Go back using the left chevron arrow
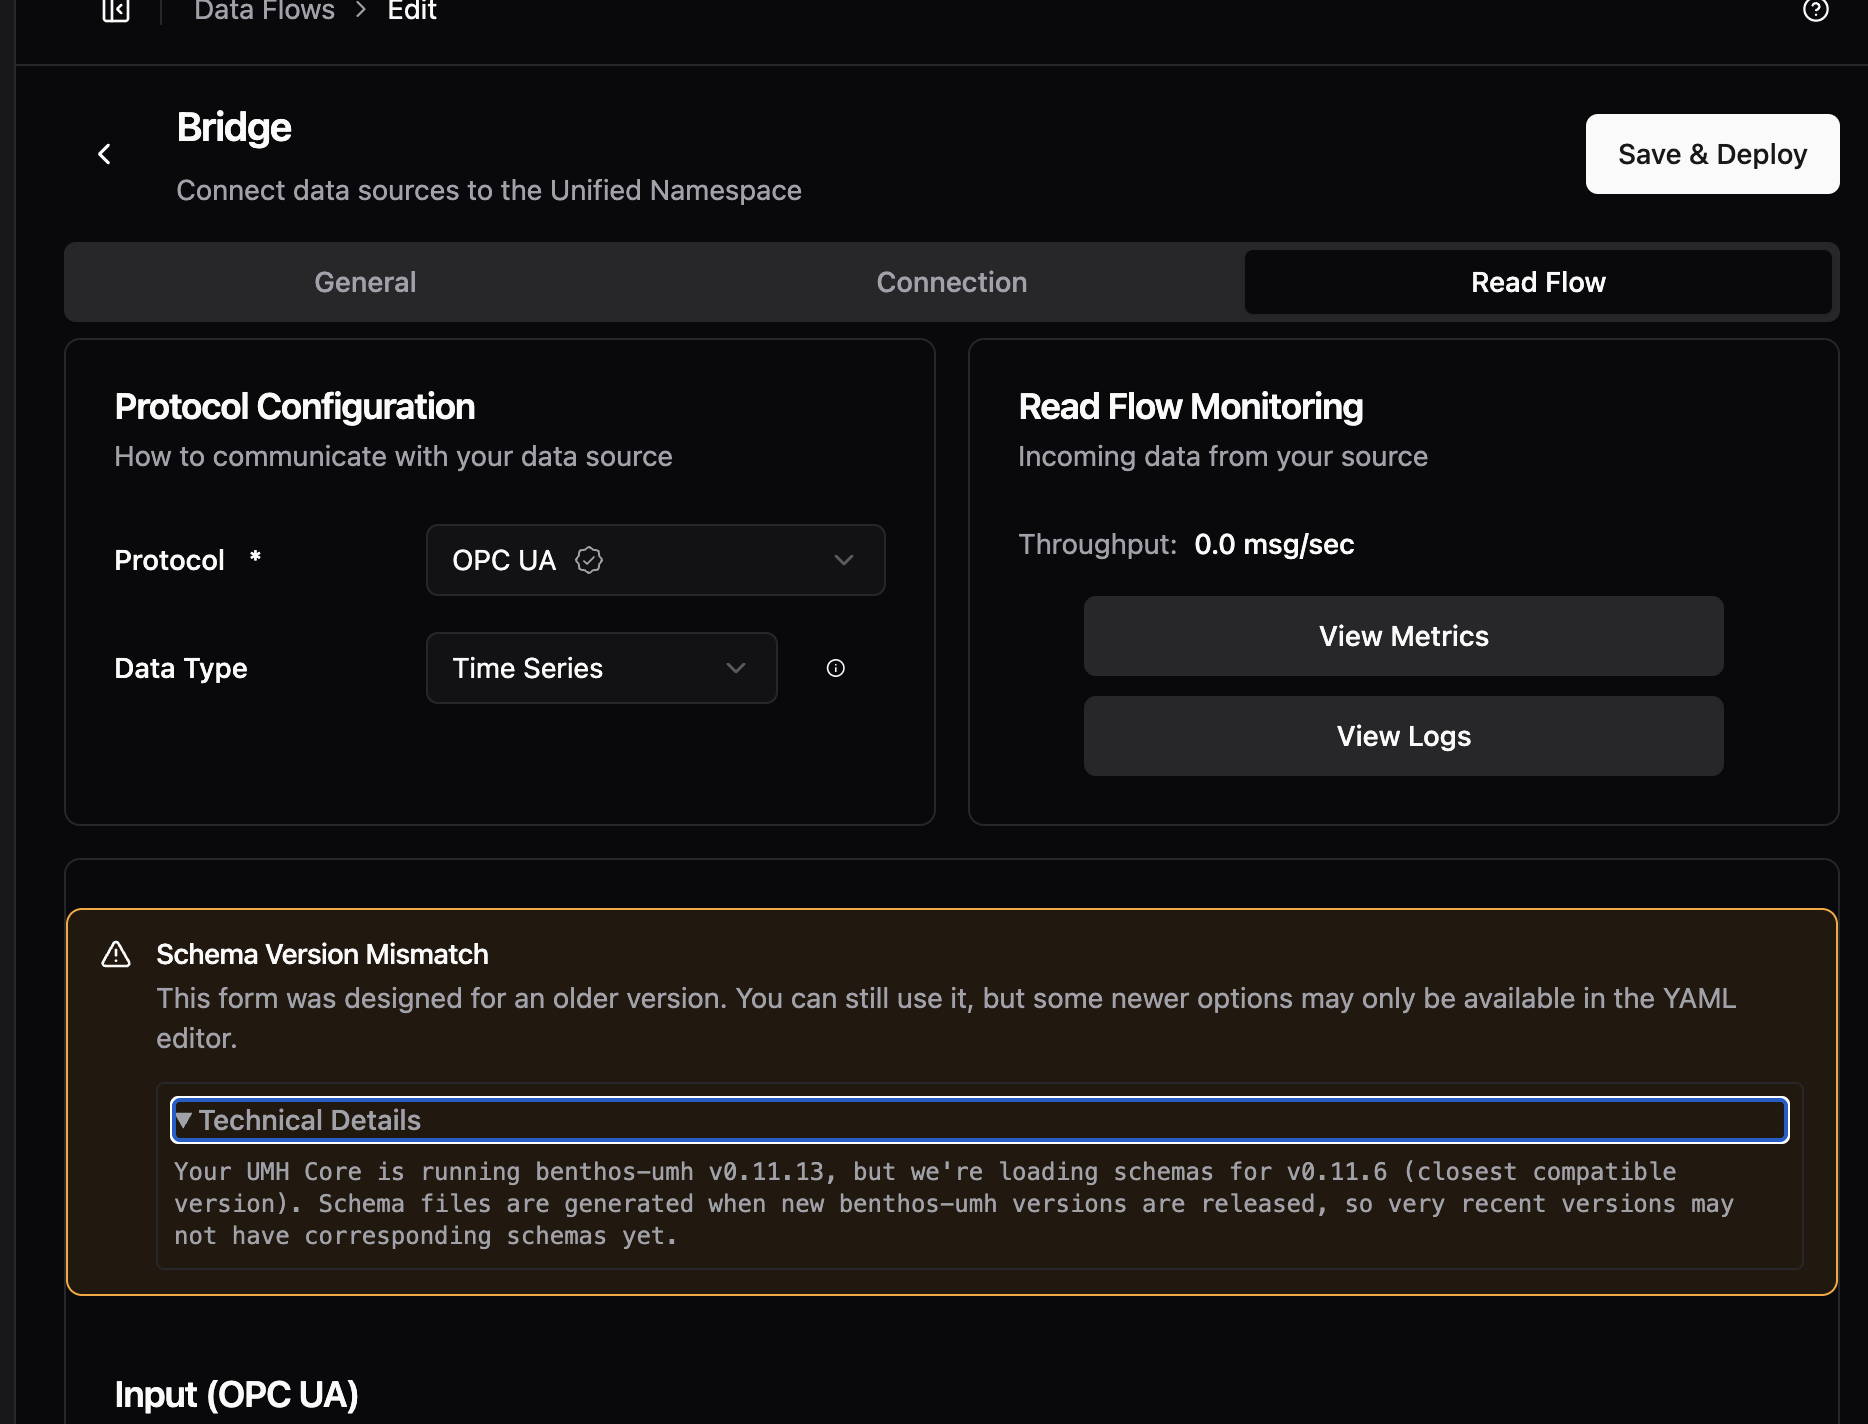The height and width of the screenshot is (1424, 1868). point(104,154)
